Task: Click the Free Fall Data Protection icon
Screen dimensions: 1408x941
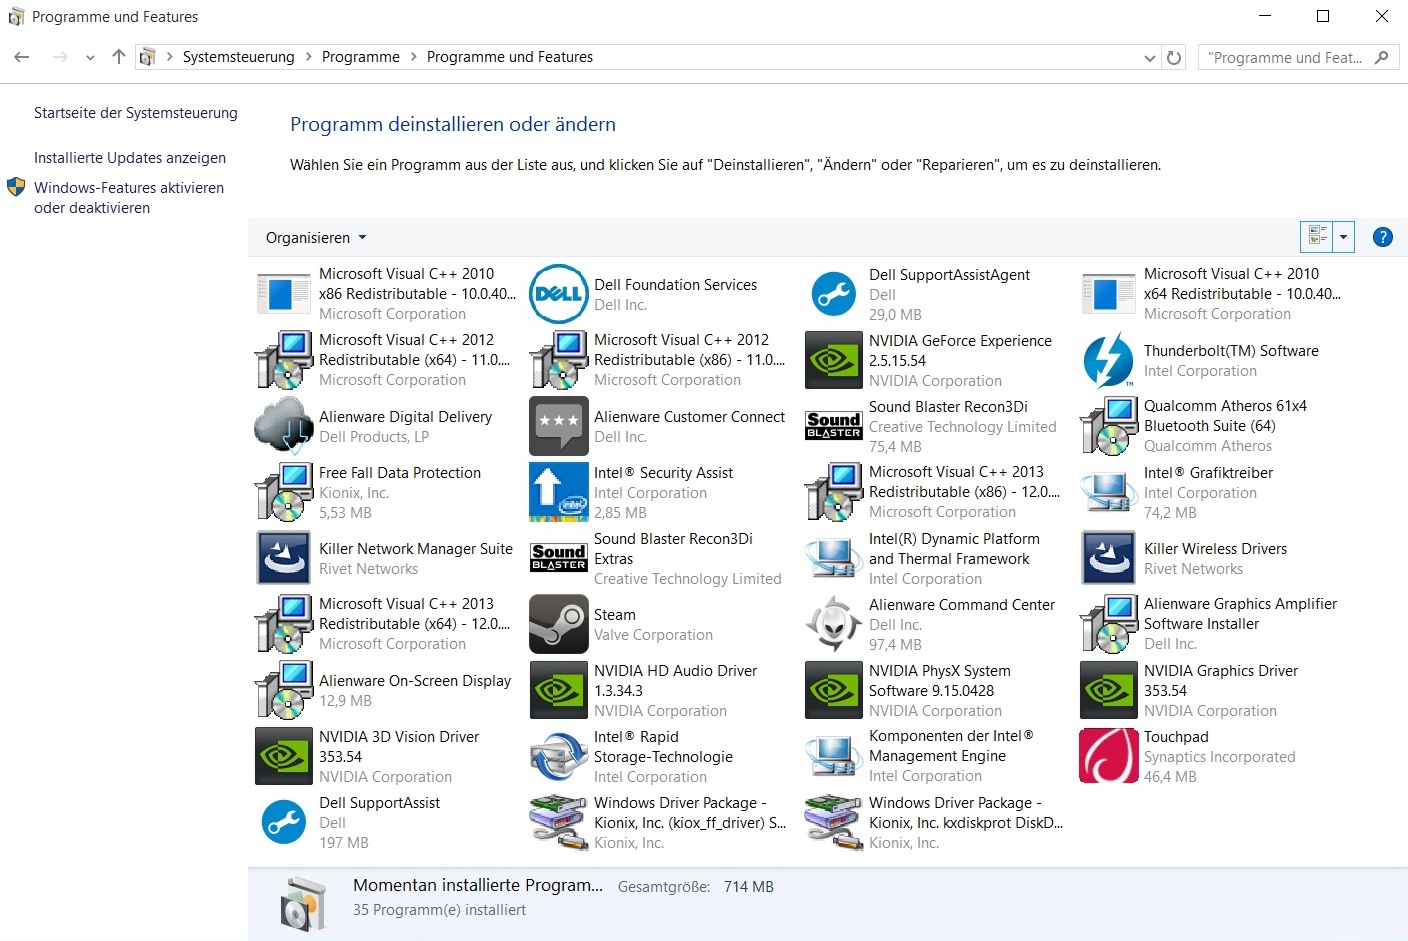Action: pyautogui.click(x=284, y=492)
